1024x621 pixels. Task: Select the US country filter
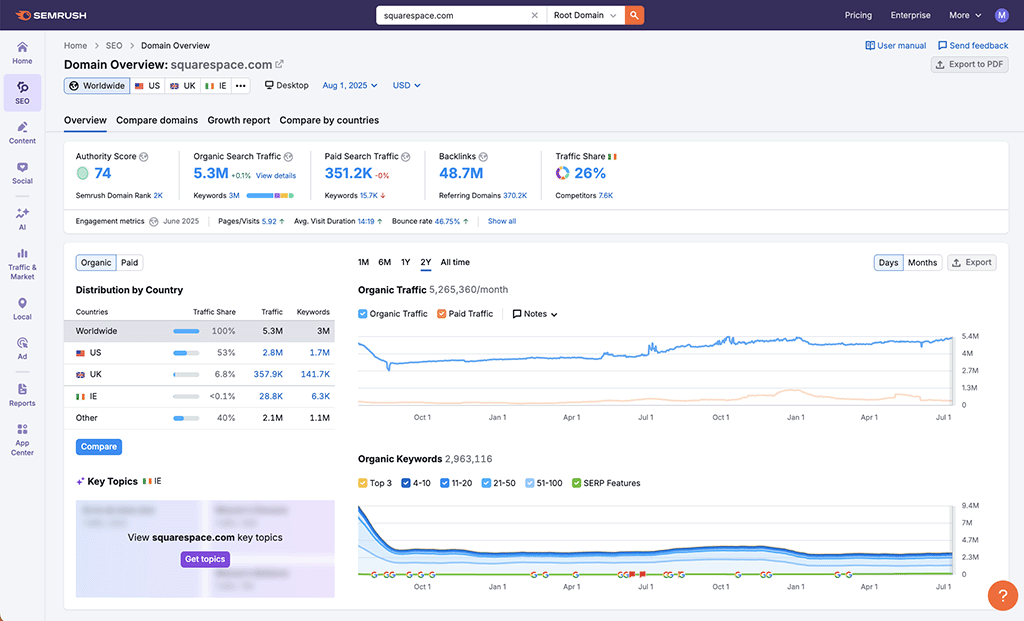[x=148, y=86]
